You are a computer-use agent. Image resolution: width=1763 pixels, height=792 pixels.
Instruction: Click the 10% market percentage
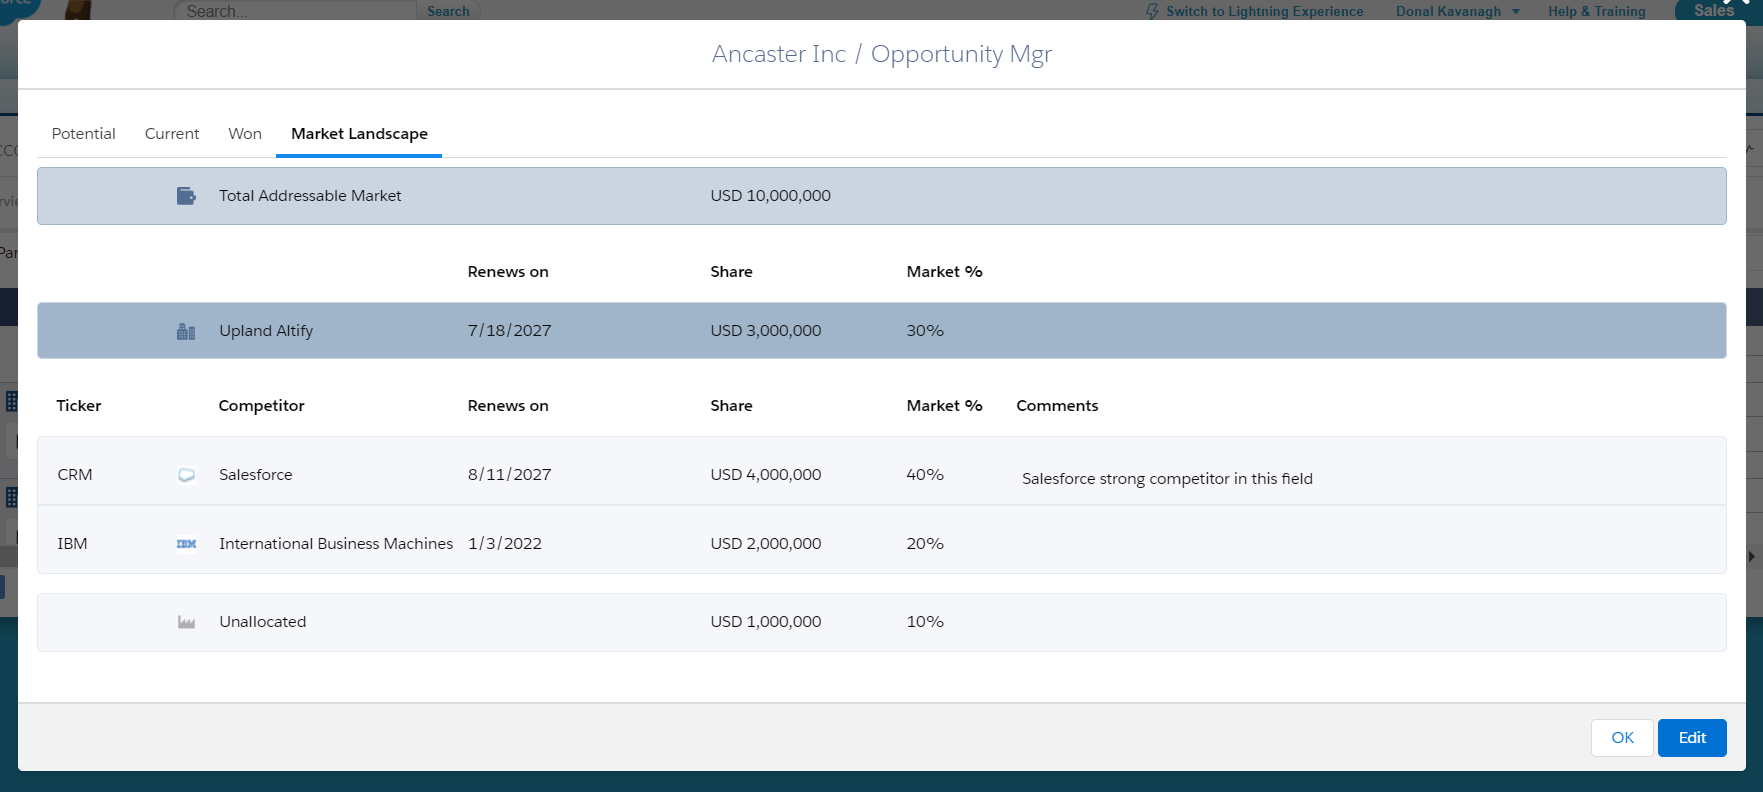tap(925, 622)
